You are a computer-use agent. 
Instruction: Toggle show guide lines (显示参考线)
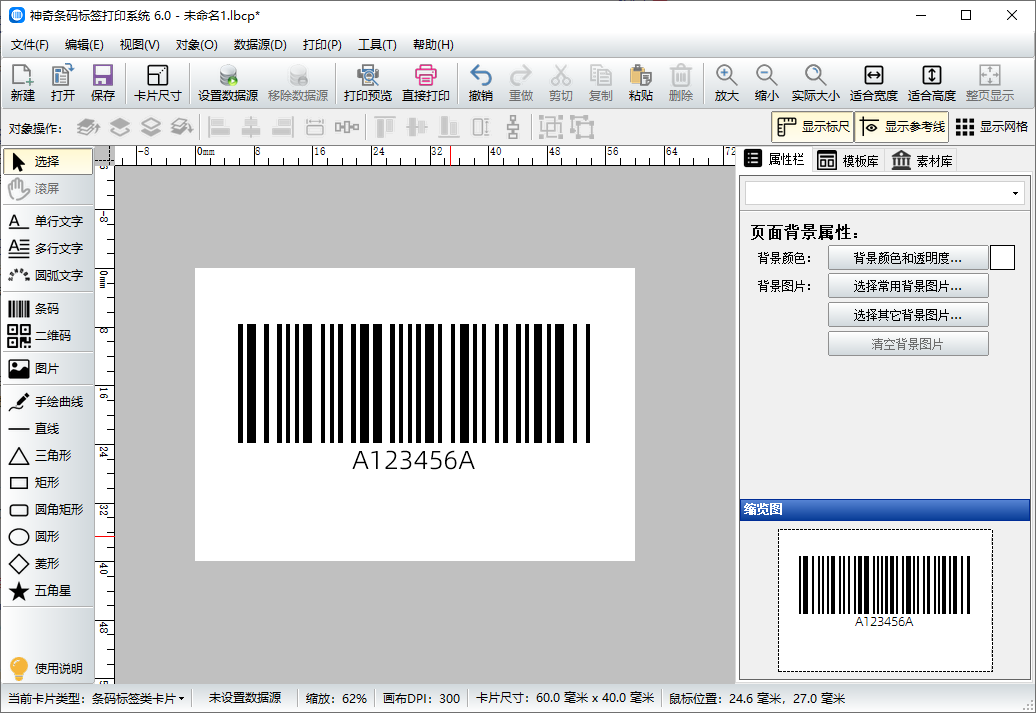[x=901, y=127]
